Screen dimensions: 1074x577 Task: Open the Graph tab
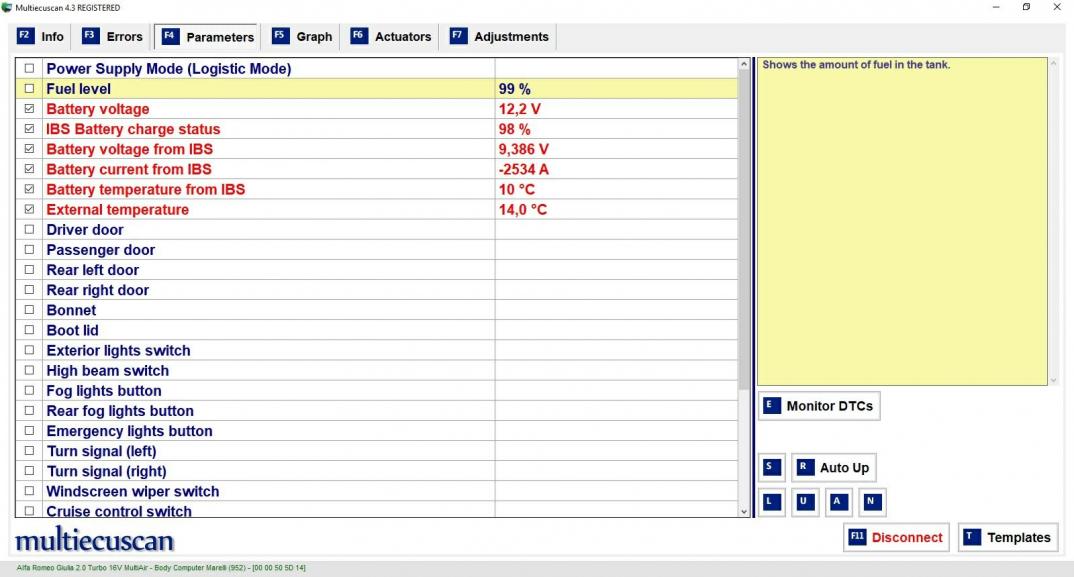pos(303,36)
